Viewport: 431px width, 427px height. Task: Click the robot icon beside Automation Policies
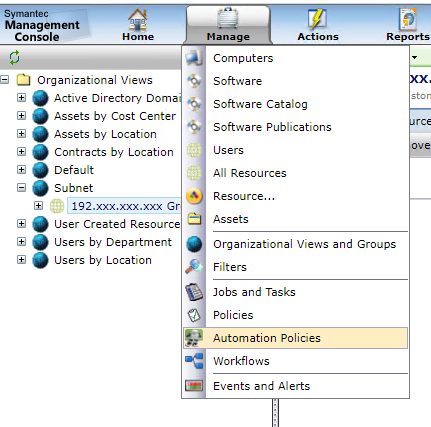click(194, 338)
